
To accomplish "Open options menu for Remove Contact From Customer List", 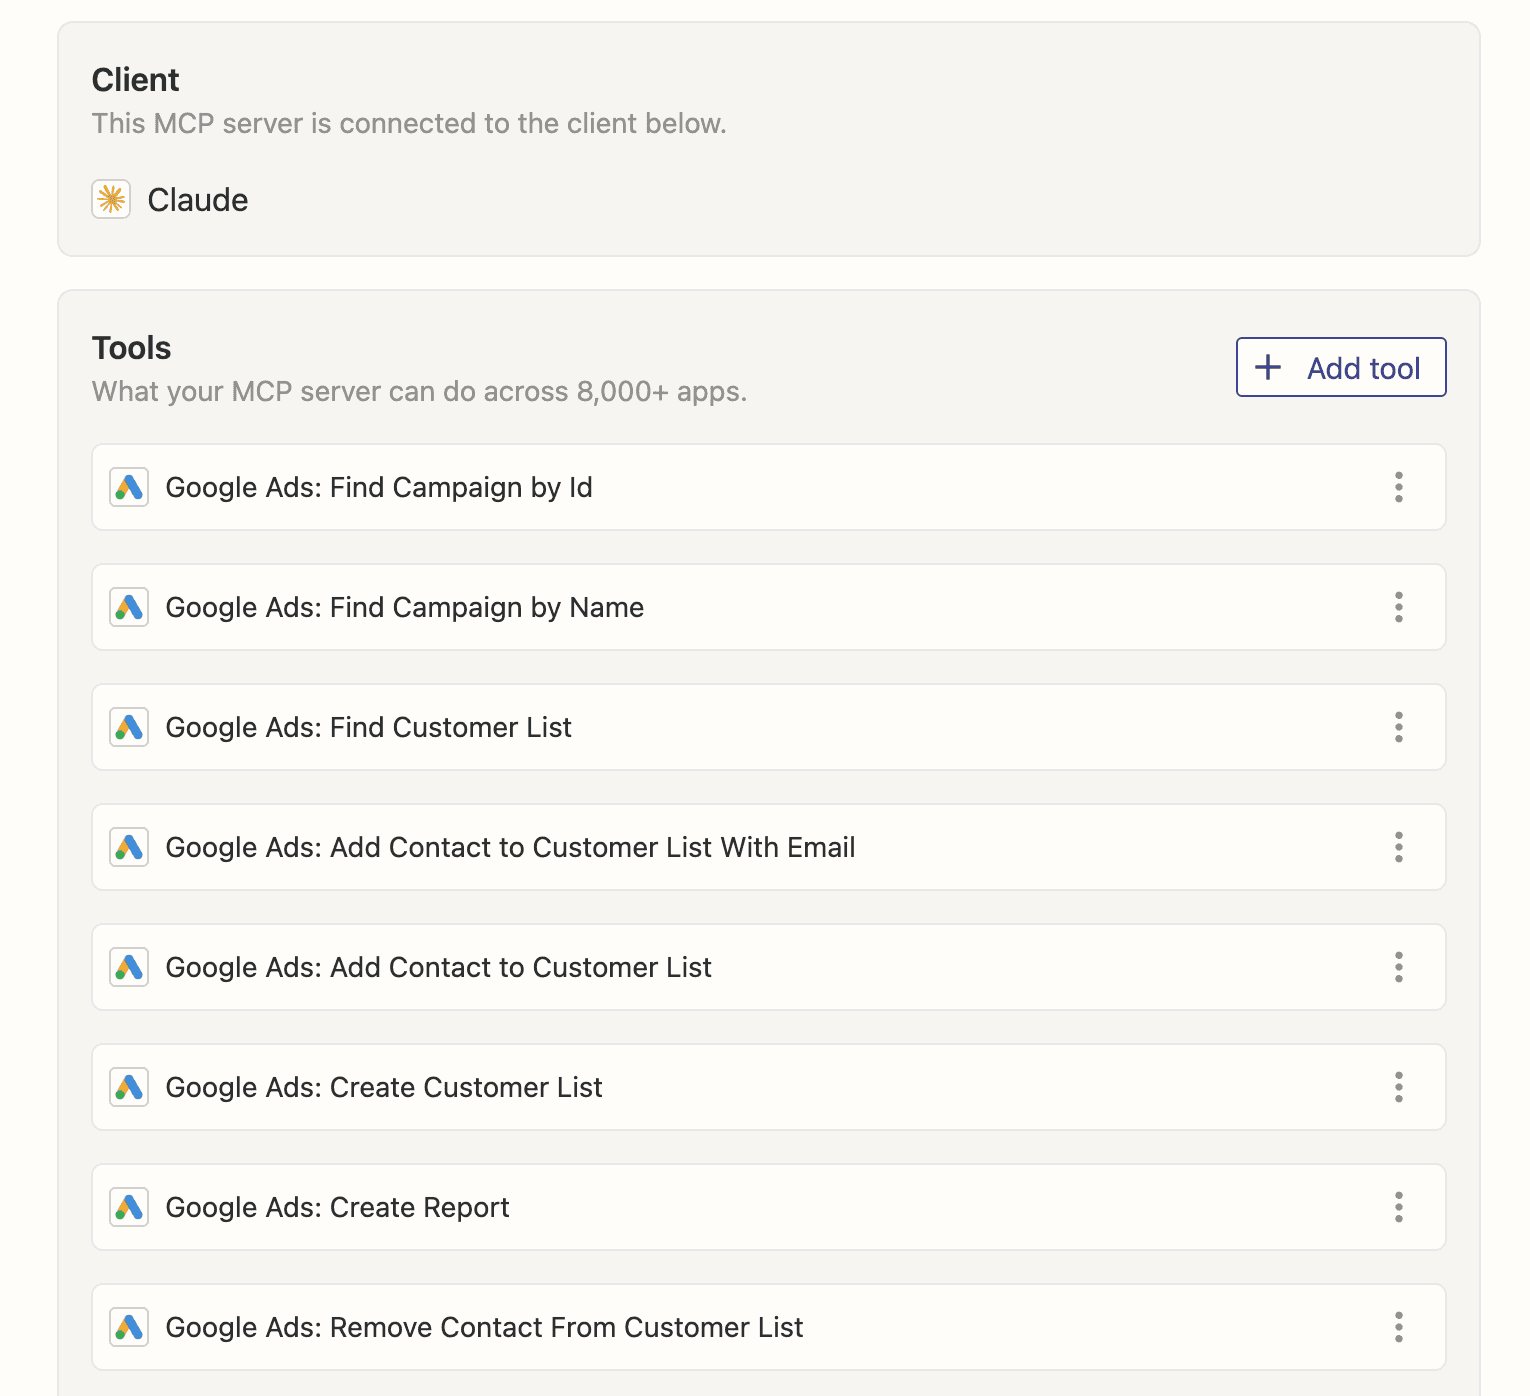I will click(x=1399, y=1327).
